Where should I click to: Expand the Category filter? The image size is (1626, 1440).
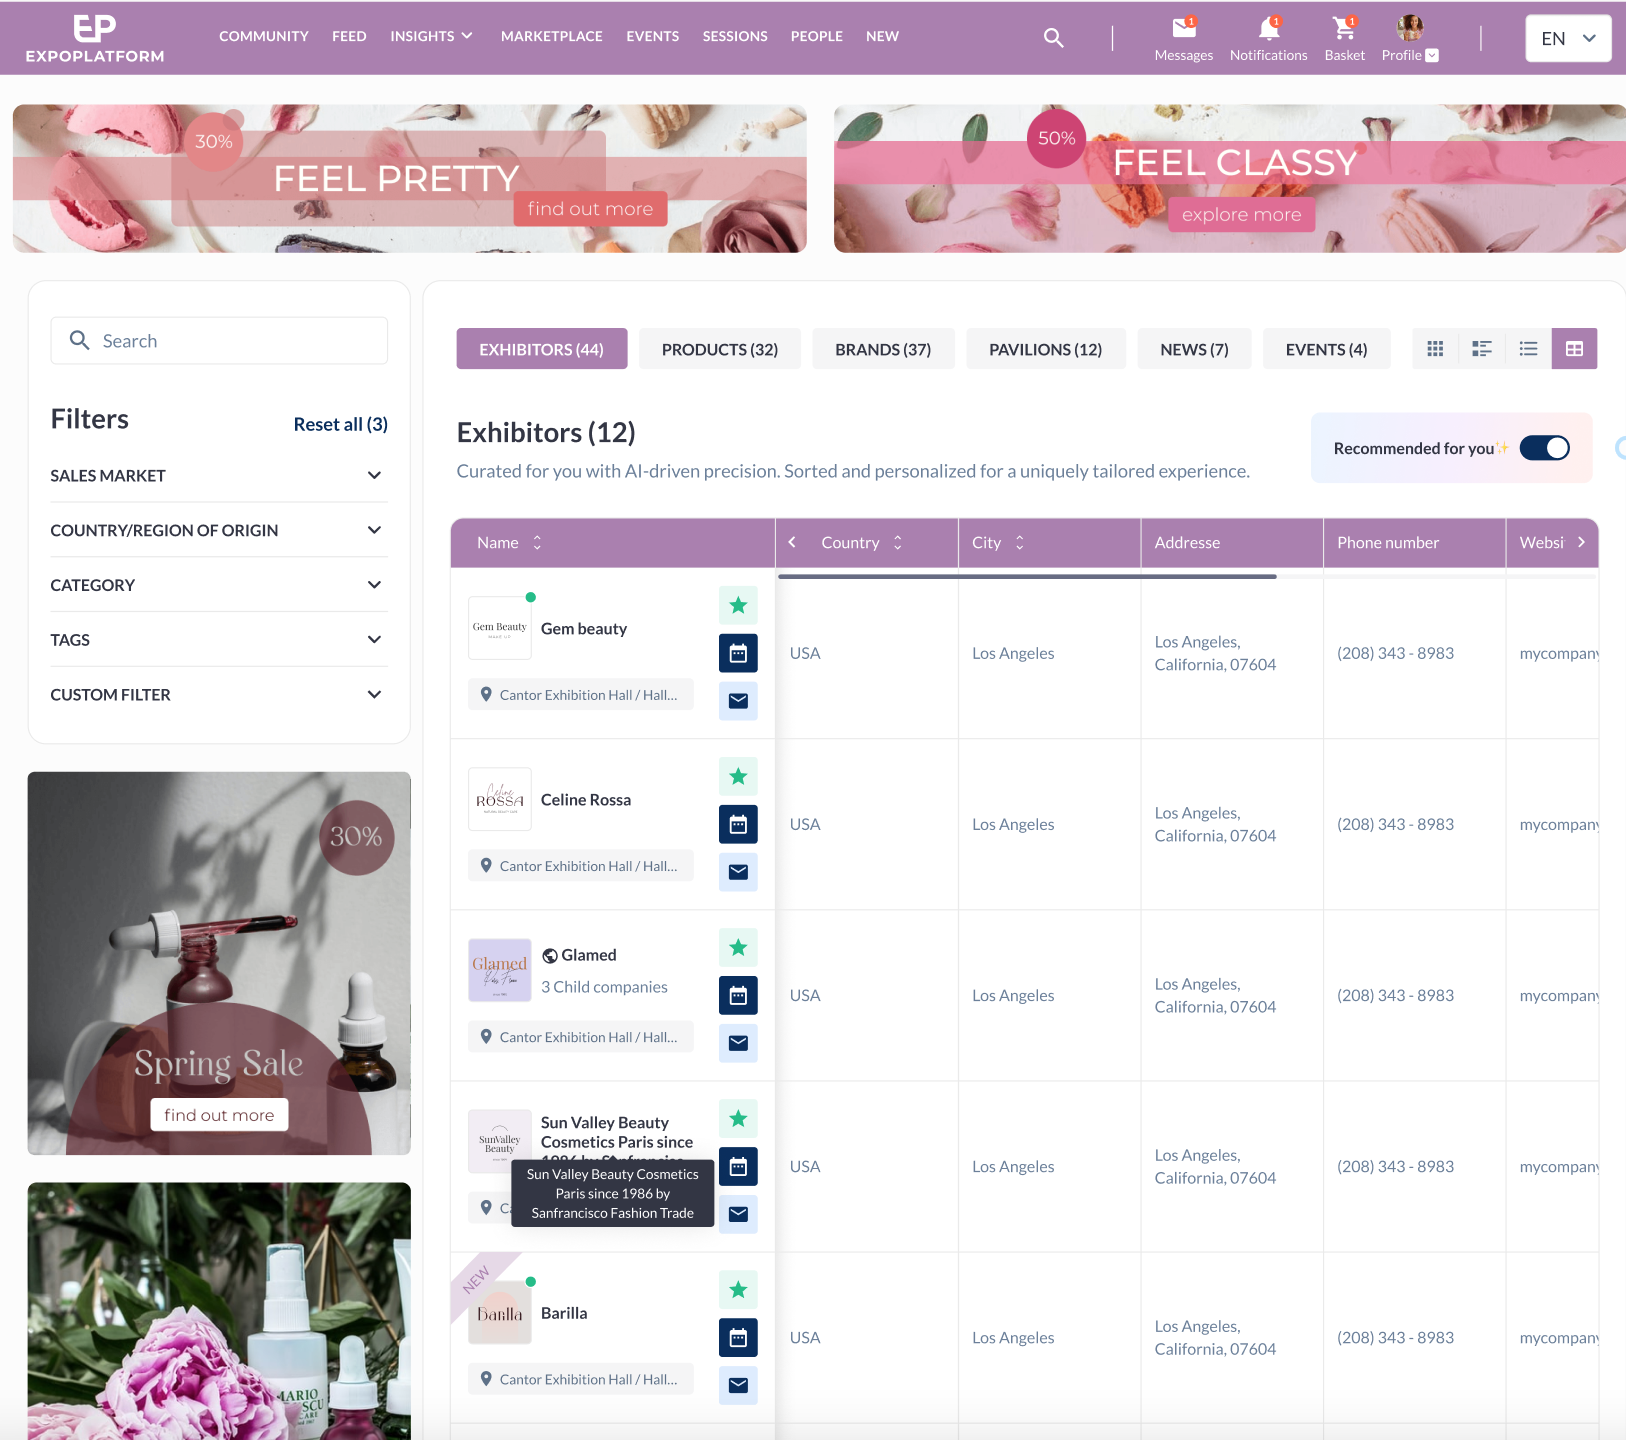(218, 585)
